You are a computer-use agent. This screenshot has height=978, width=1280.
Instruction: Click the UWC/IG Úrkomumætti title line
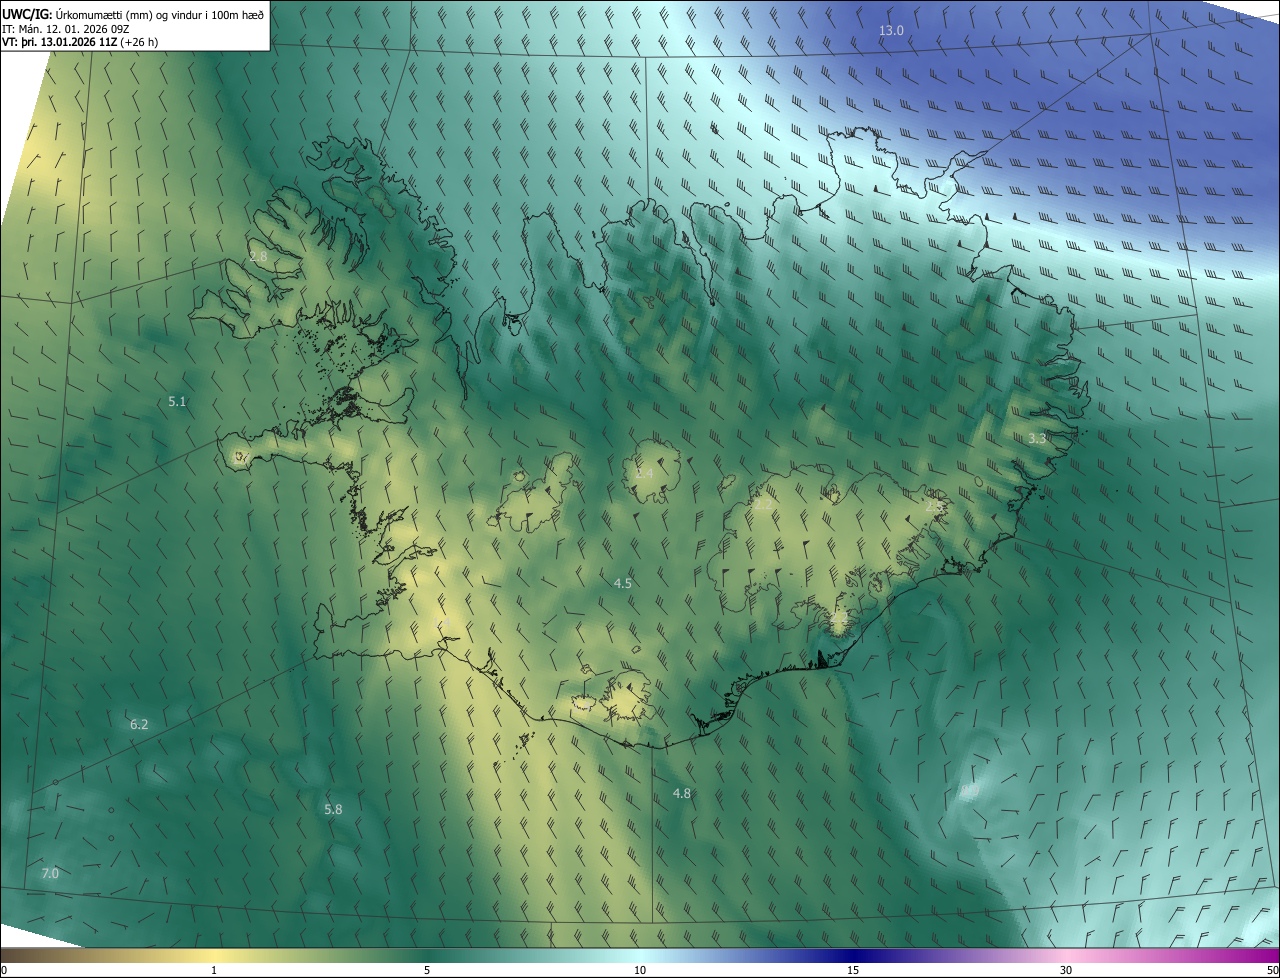(x=133, y=13)
